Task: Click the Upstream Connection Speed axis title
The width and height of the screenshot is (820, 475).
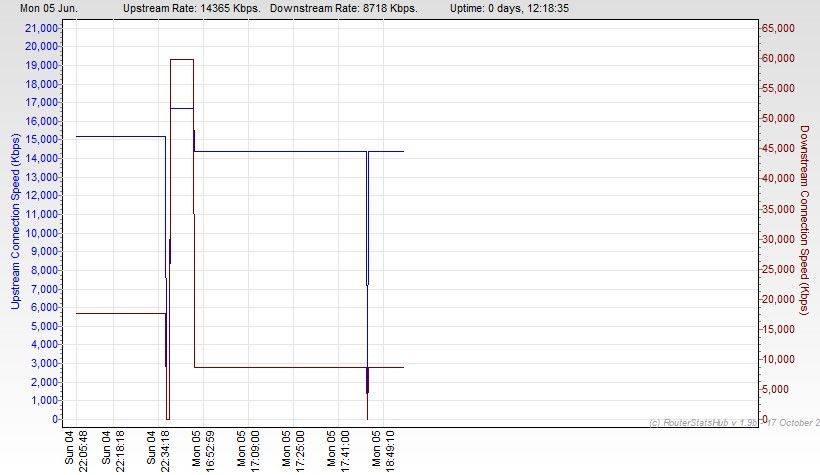Action: pos(16,220)
